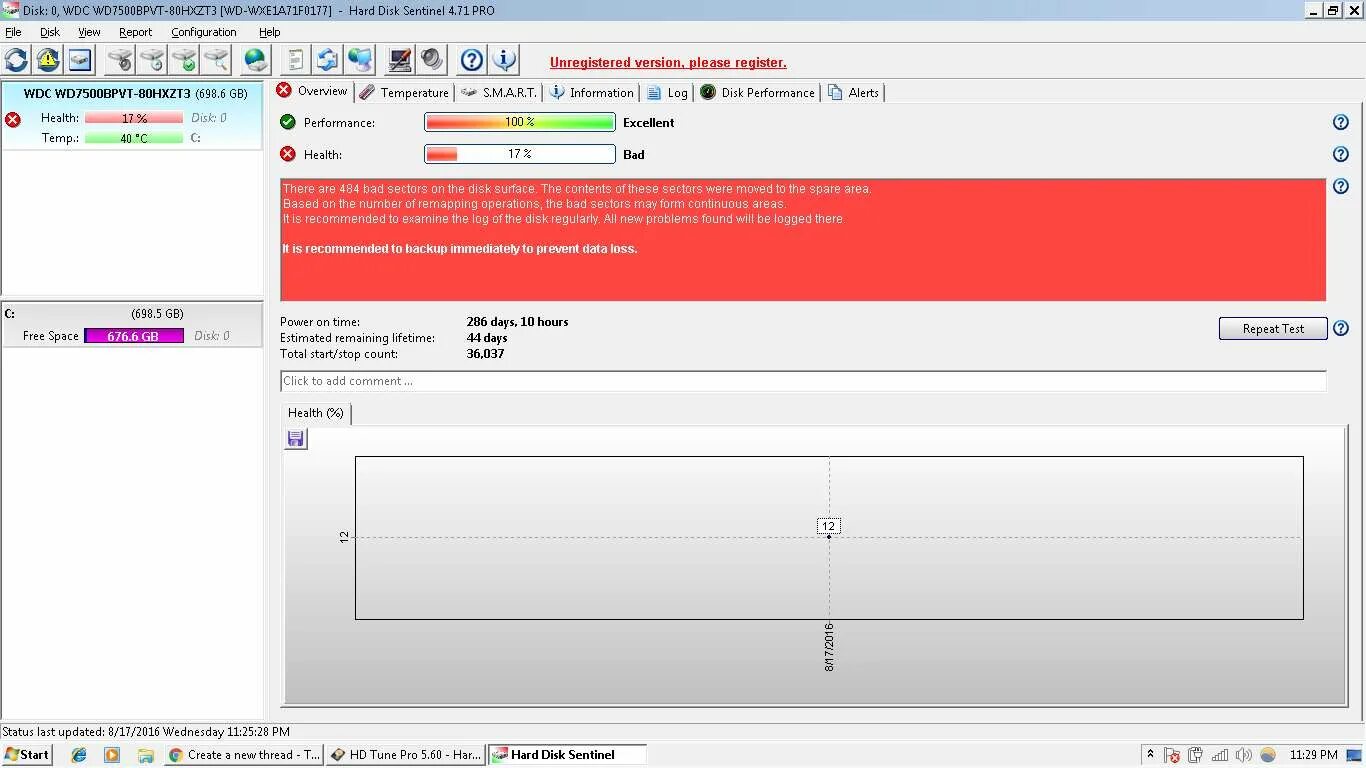Screen dimensions: 1366x768
Task: Show hidden tray icons chevron
Action: 1150,755
